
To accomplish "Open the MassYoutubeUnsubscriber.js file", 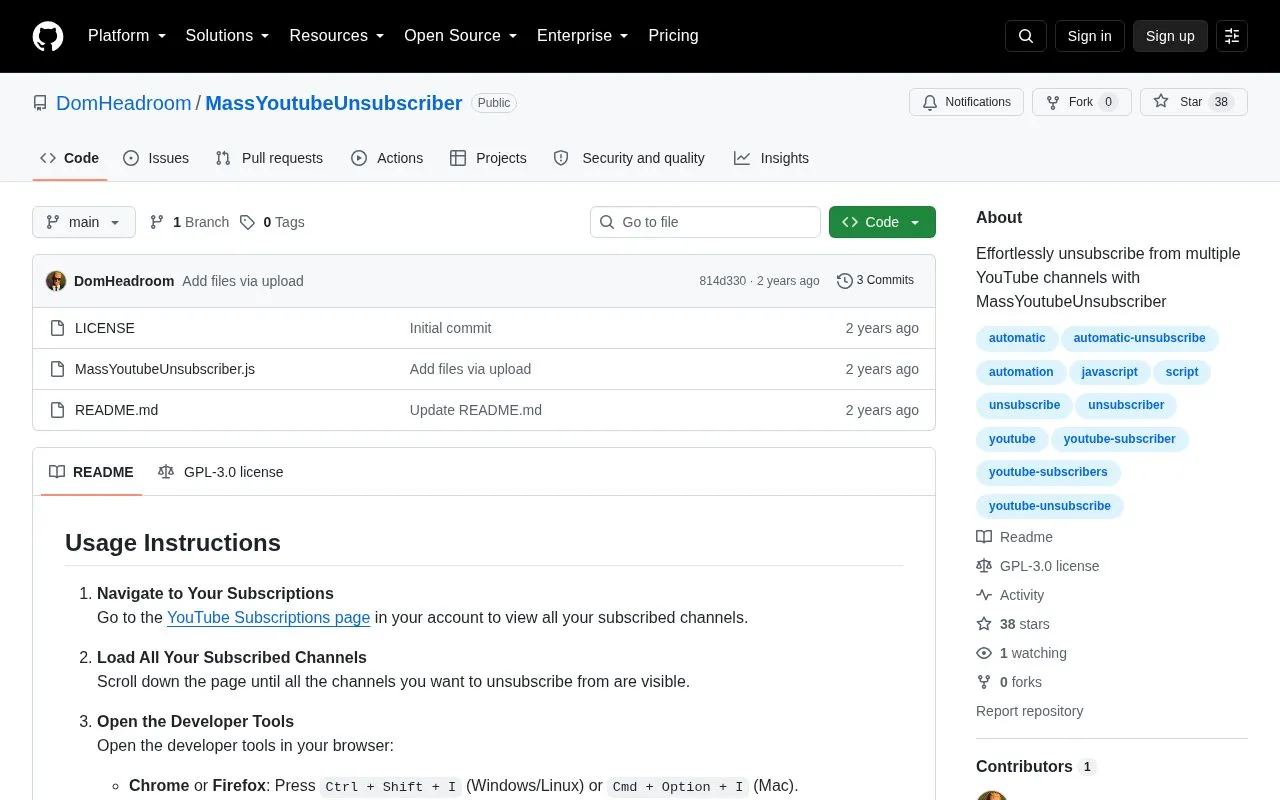I will pyautogui.click(x=165, y=369).
